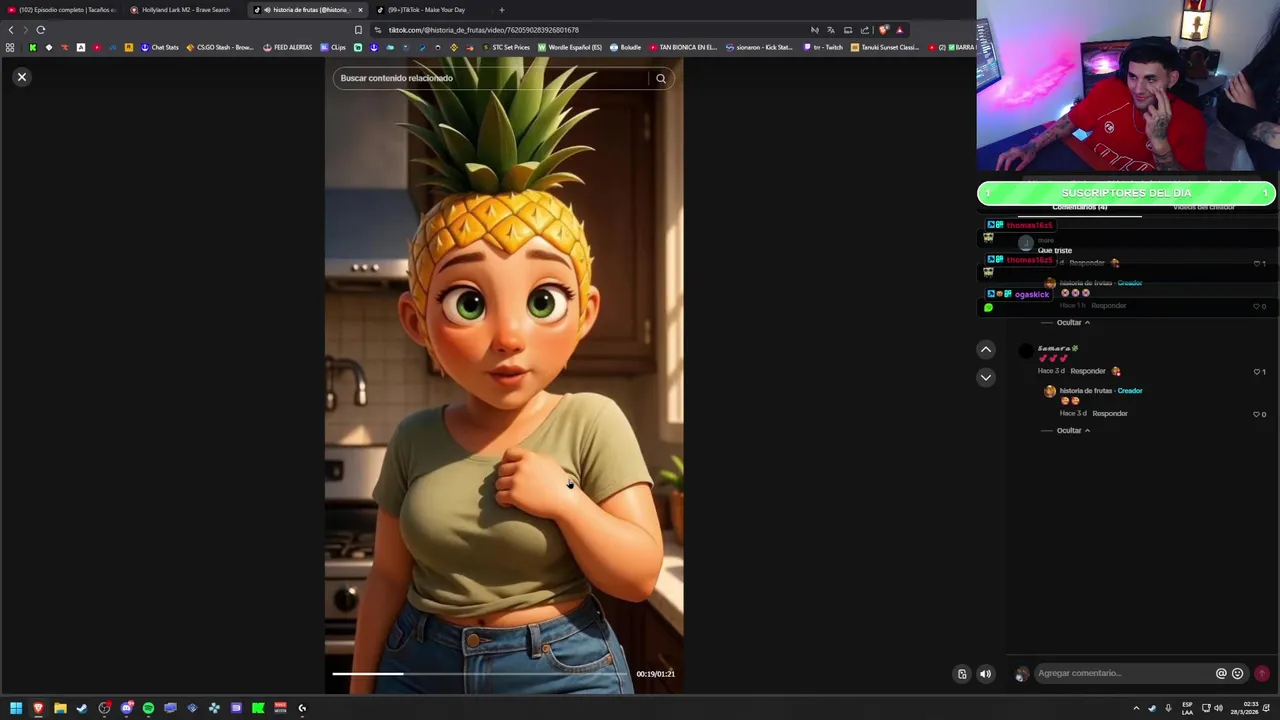Image resolution: width=1280 pixels, height=720 pixels.
Task: Open the emoji picker in the comment box
Action: click(1238, 673)
